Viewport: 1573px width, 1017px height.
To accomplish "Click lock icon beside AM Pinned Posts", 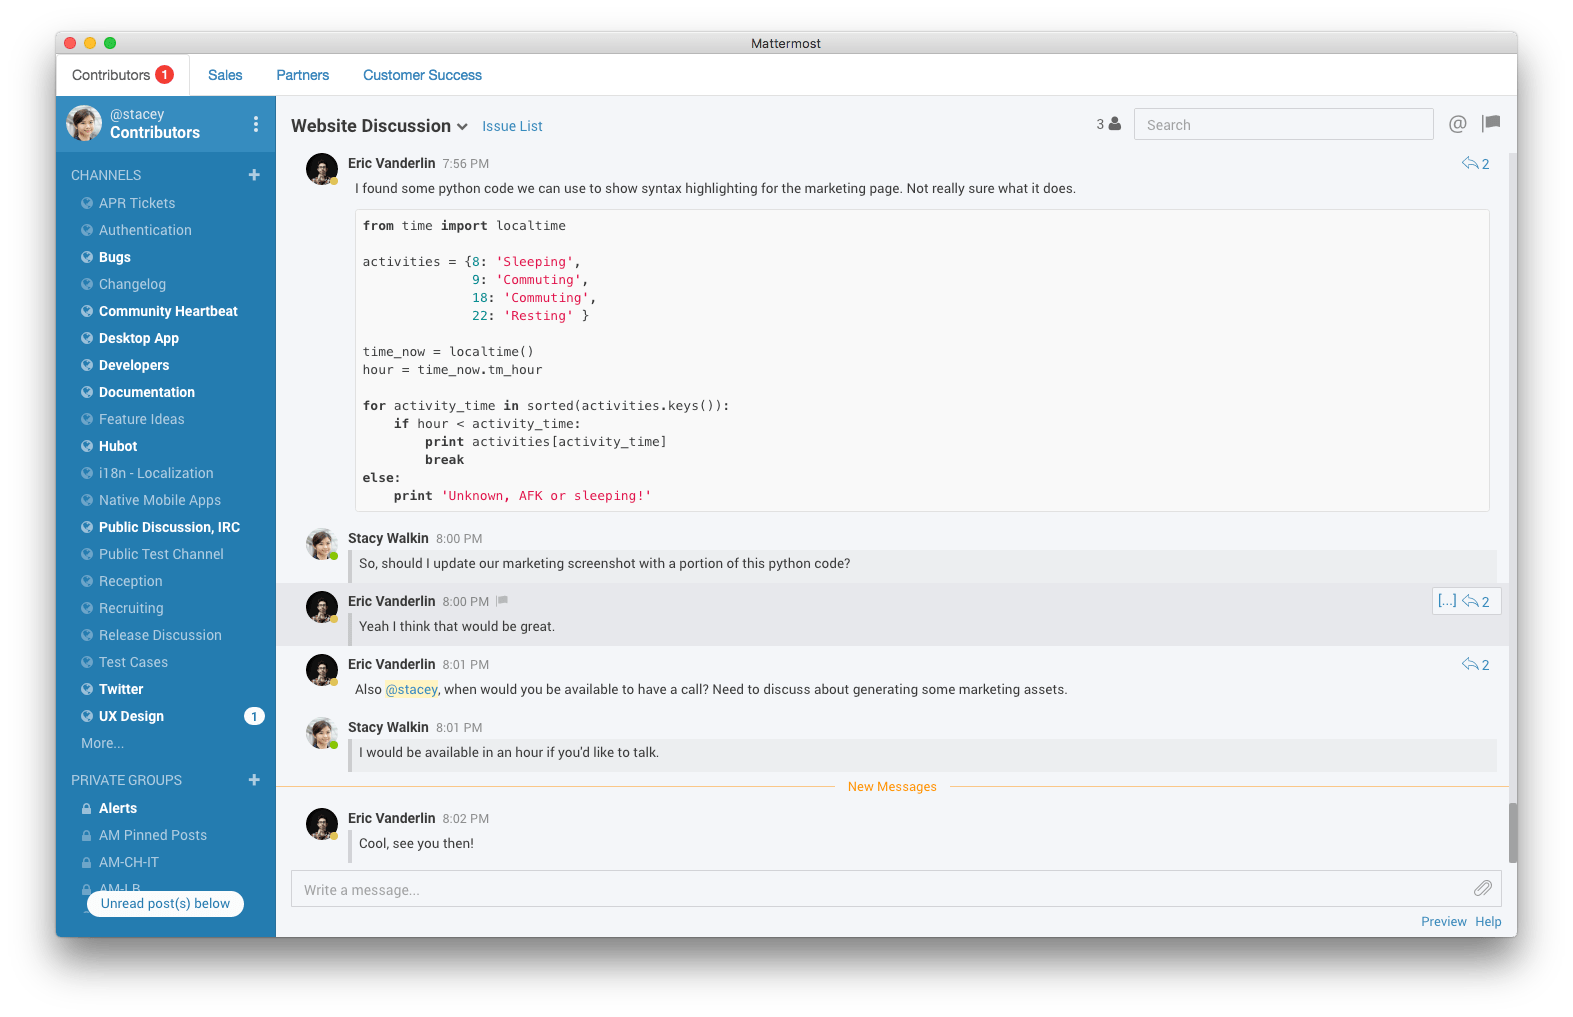I will coord(87,835).
